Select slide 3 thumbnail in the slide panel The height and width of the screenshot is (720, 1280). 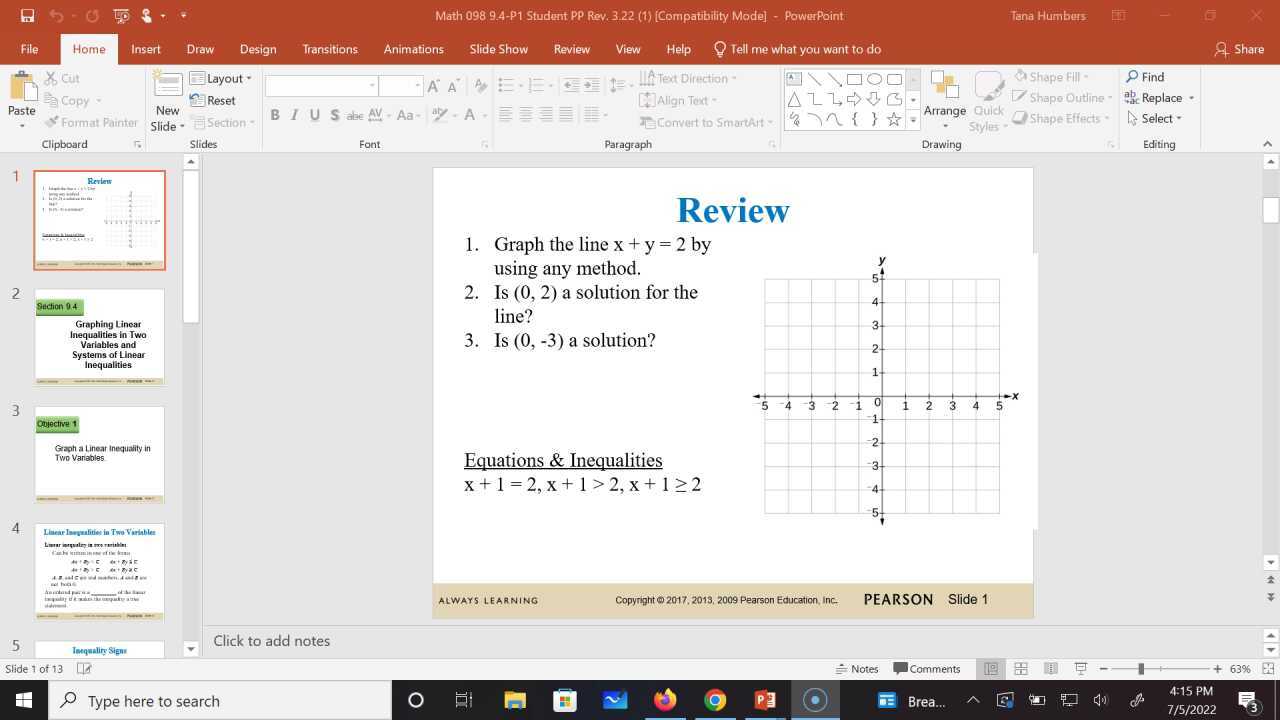tap(99, 454)
